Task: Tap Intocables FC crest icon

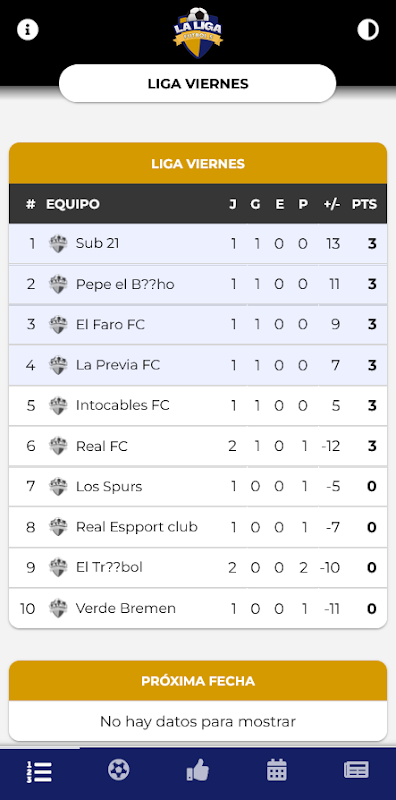Action: click(58, 406)
